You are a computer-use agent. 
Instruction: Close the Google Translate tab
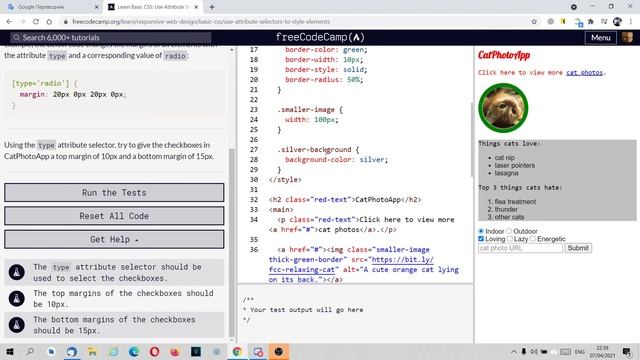97,7
